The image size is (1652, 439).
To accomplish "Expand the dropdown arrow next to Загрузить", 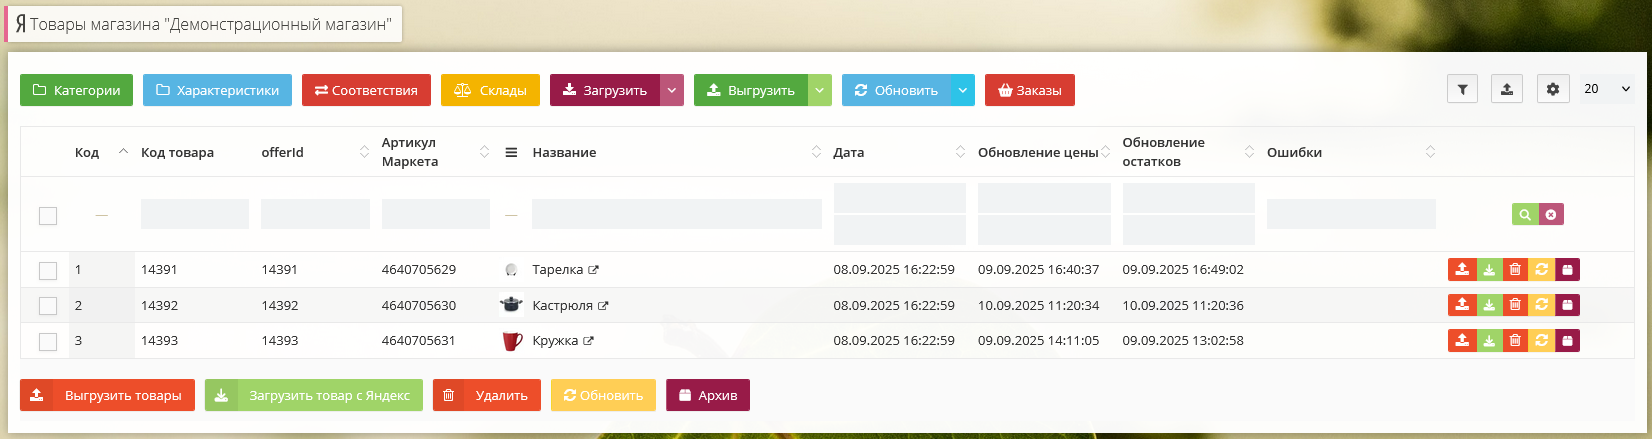I will pos(672,90).
